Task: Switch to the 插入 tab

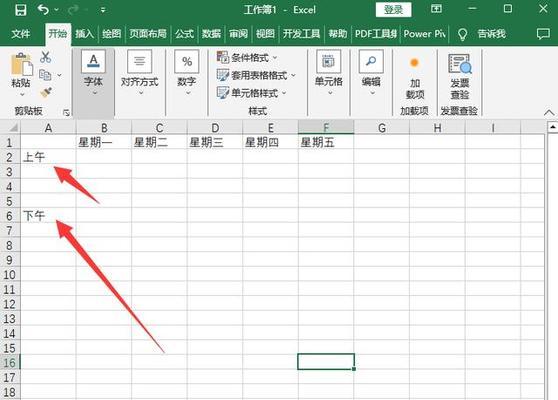Action: click(x=84, y=34)
